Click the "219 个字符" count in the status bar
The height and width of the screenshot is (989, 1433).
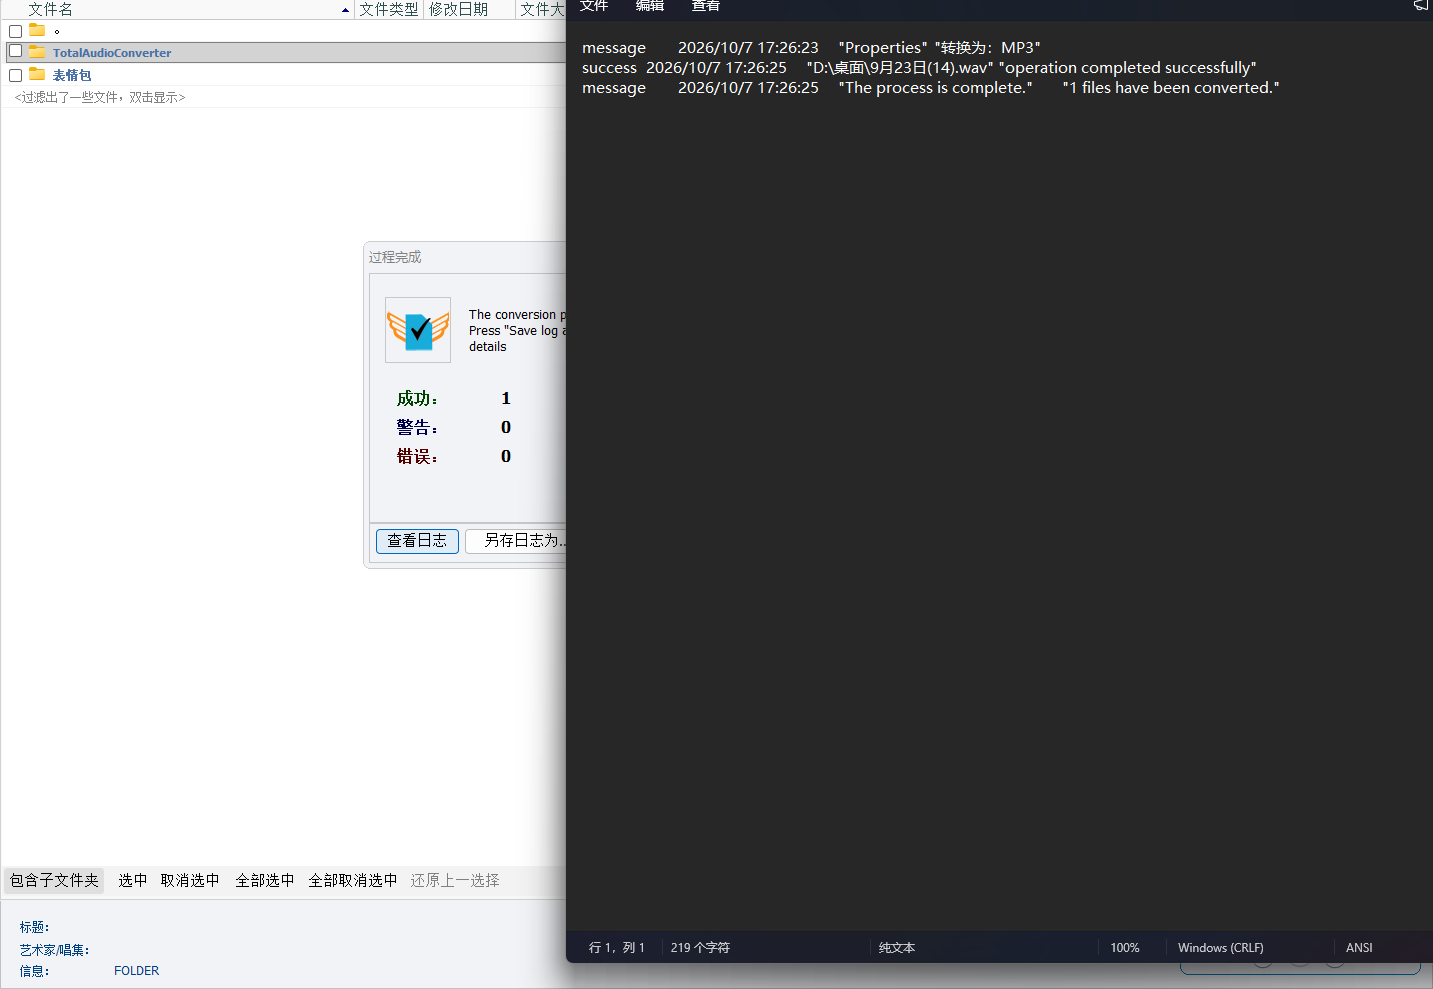[x=700, y=948]
